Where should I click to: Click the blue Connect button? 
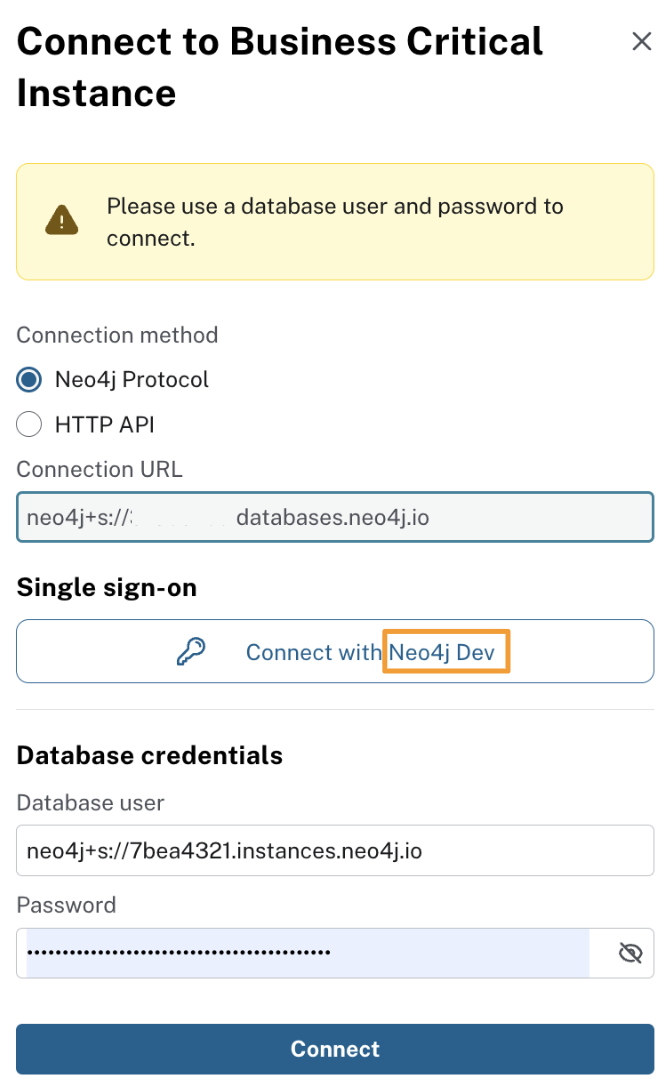[x=335, y=1049]
